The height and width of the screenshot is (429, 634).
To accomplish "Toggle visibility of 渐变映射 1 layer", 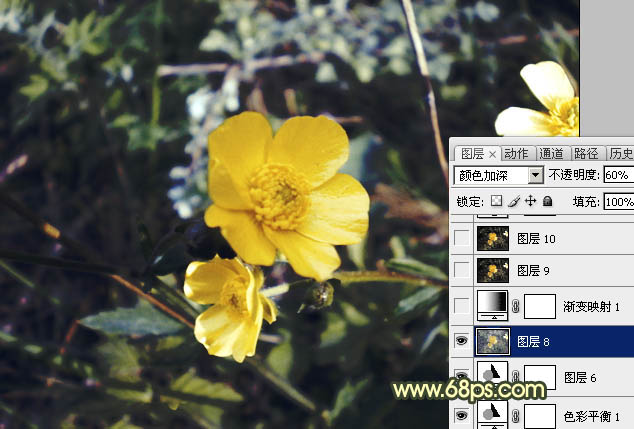I will click(x=461, y=306).
